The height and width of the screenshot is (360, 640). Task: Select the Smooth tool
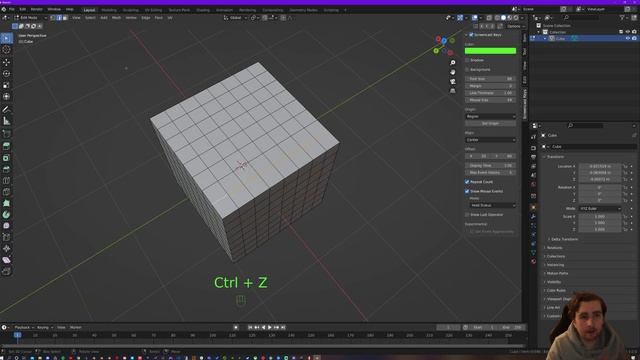(7, 226)
